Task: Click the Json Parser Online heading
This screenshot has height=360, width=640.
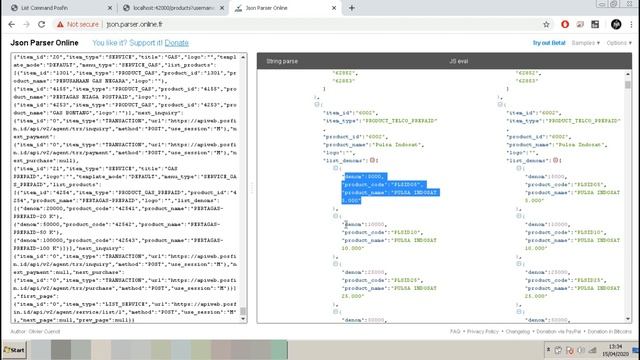Action: pos(44,43)
